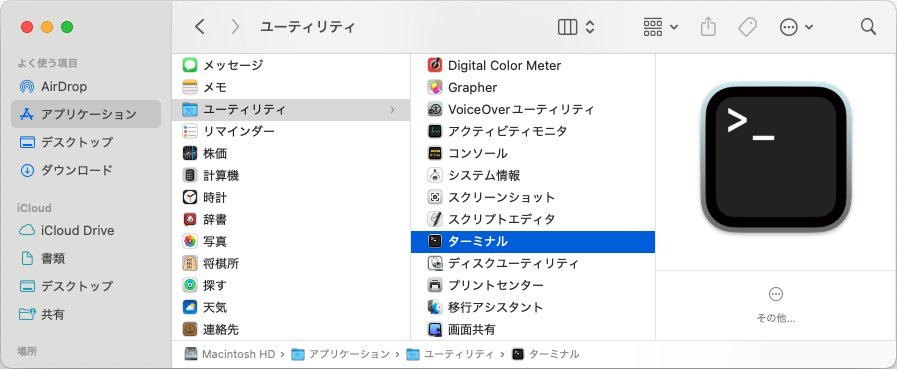The height and width of the screenshot is (369, 897).
Task: Open 共有 in the sidebar
Action: (x=86, y=314)
